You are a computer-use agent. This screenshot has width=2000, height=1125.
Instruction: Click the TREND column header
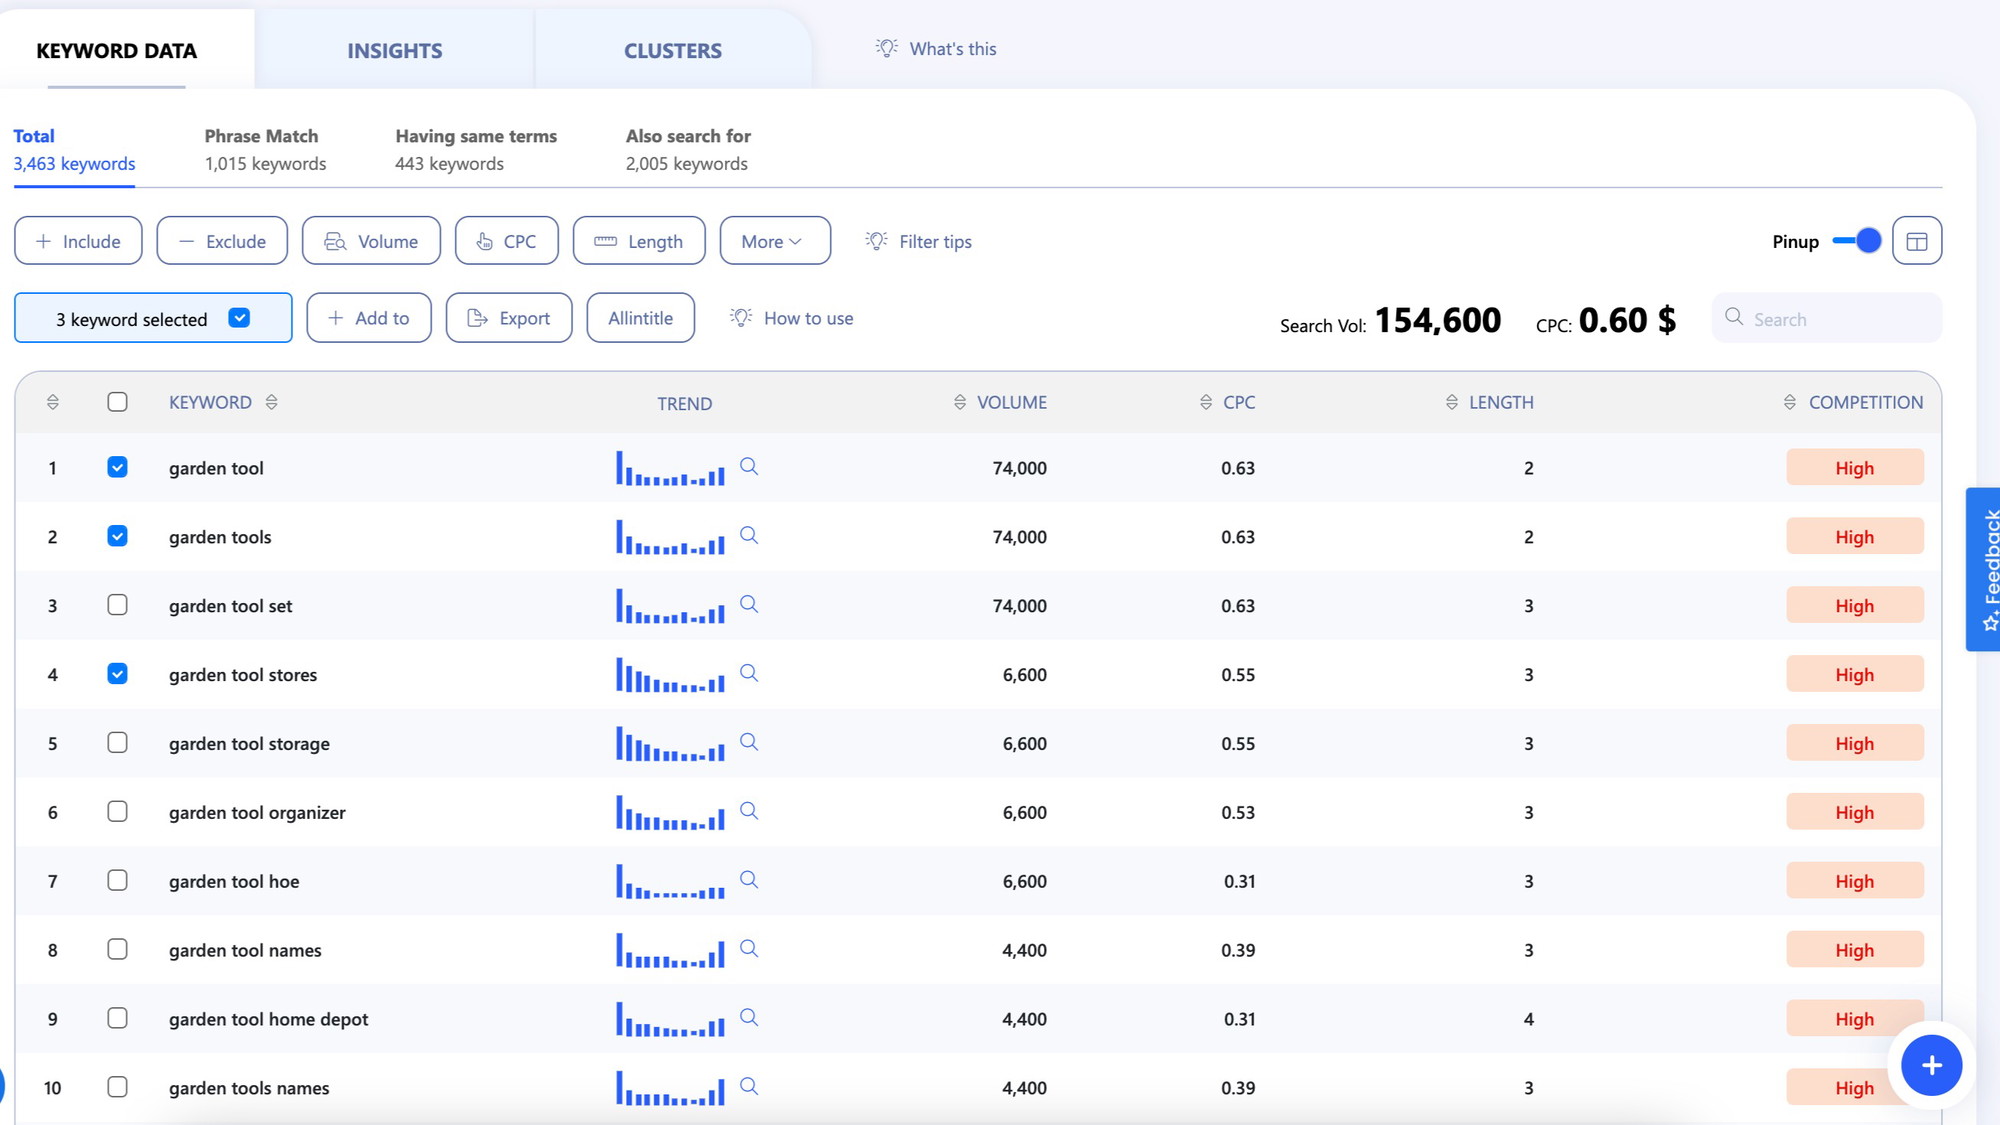pos(685,403)
